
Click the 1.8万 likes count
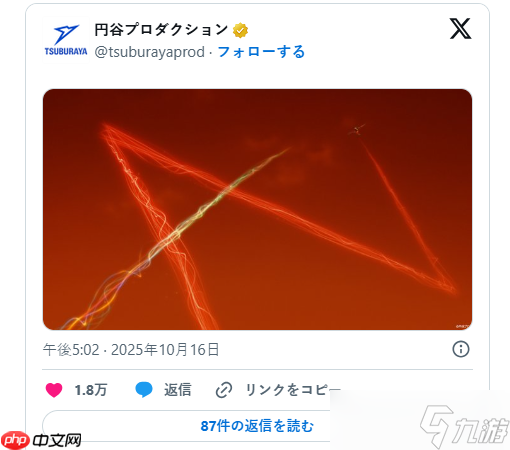pyautogui.click(x=91, y=390)
